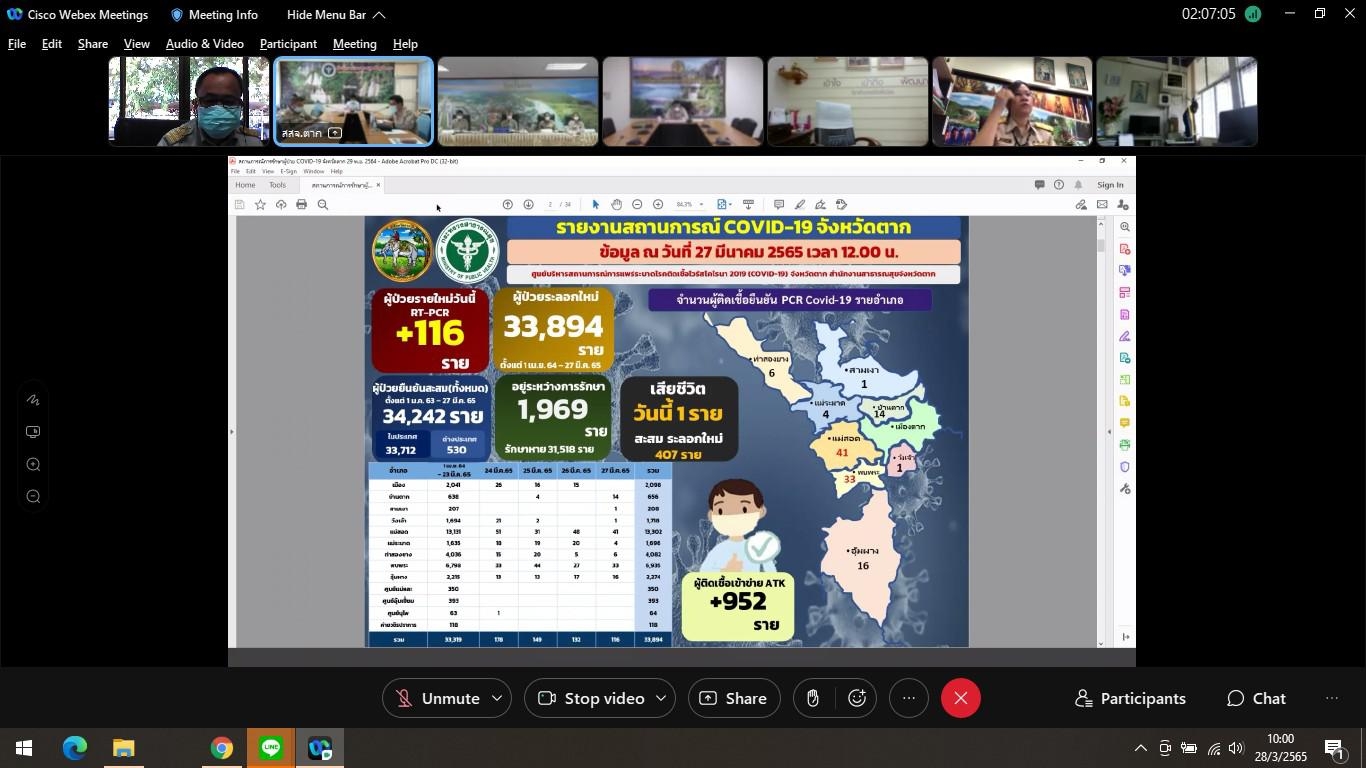Click Acrobat vertical scrollbar
Image resolution: width=1366 pixels, height=768 pixels.
1101,432
